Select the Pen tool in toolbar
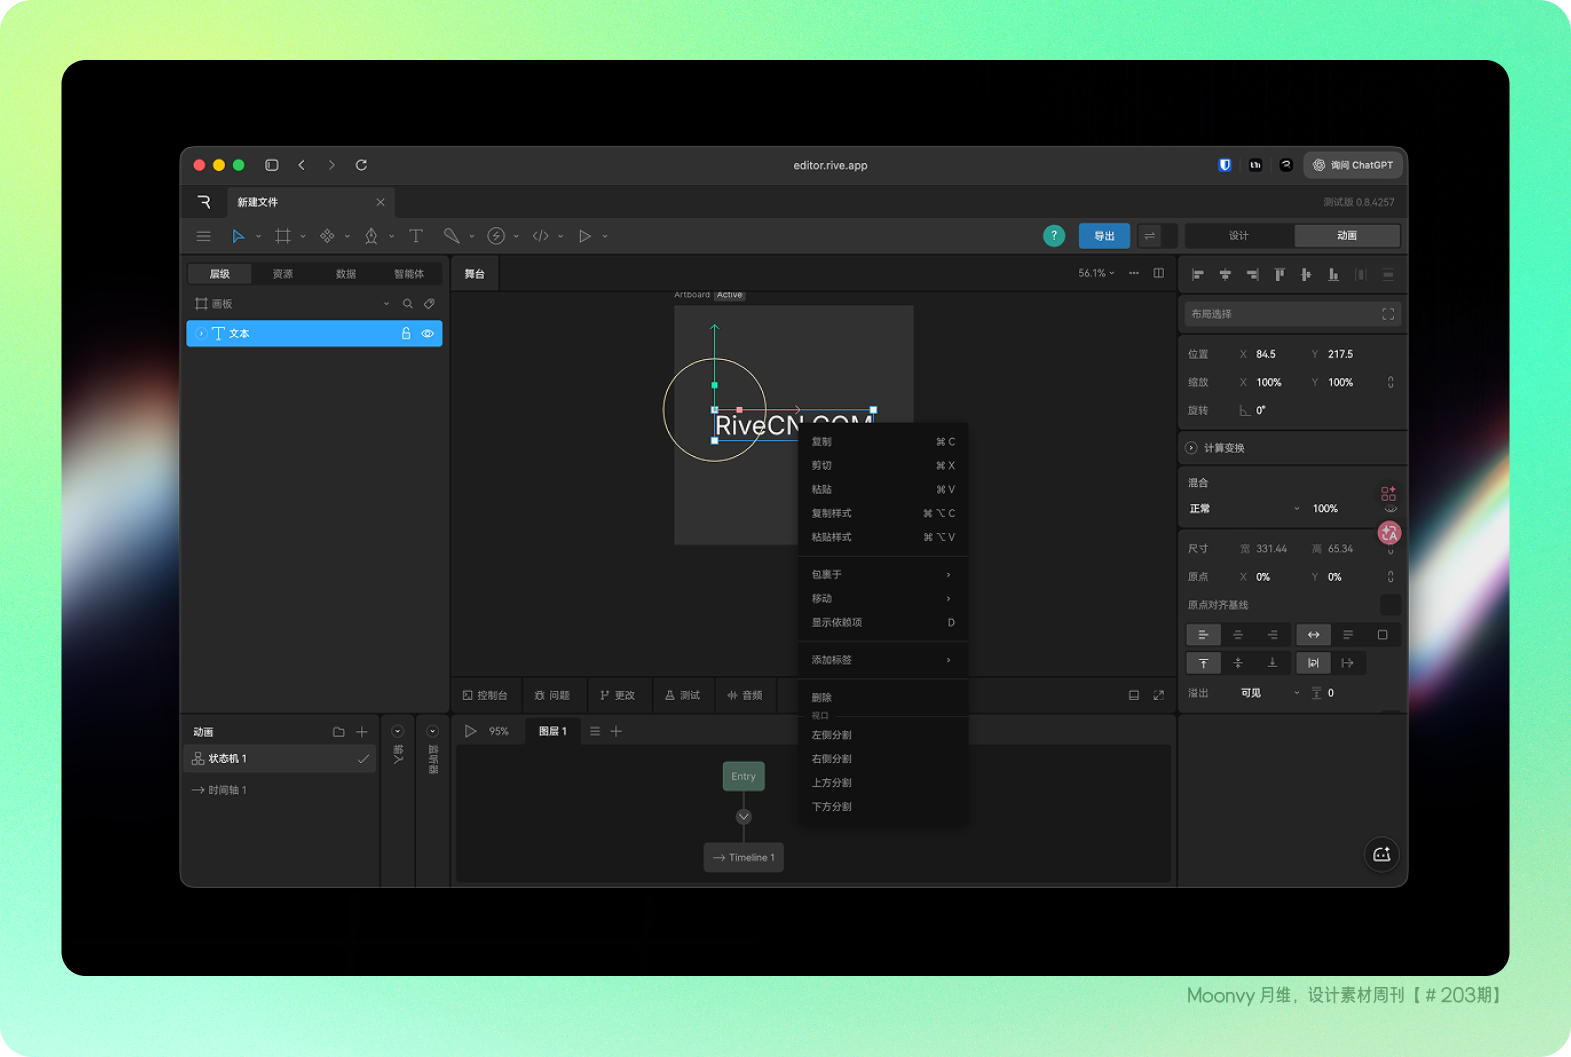The width and height of the screenshot is (1571, 1057). 371,236
